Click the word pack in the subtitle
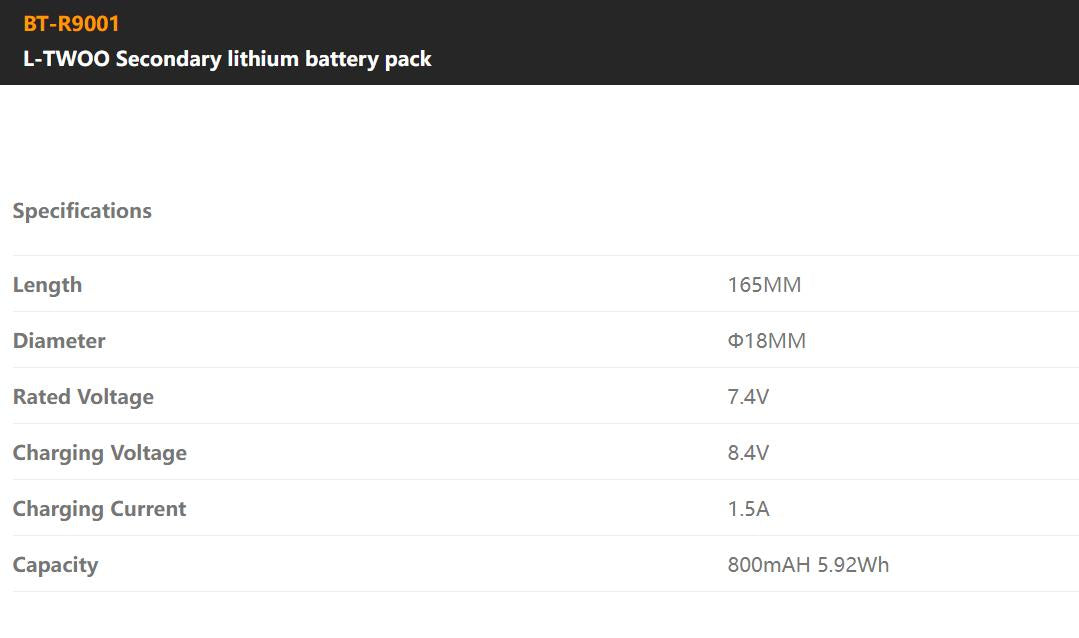This screenshot has width=1079, height=638. tap(409, 59)
